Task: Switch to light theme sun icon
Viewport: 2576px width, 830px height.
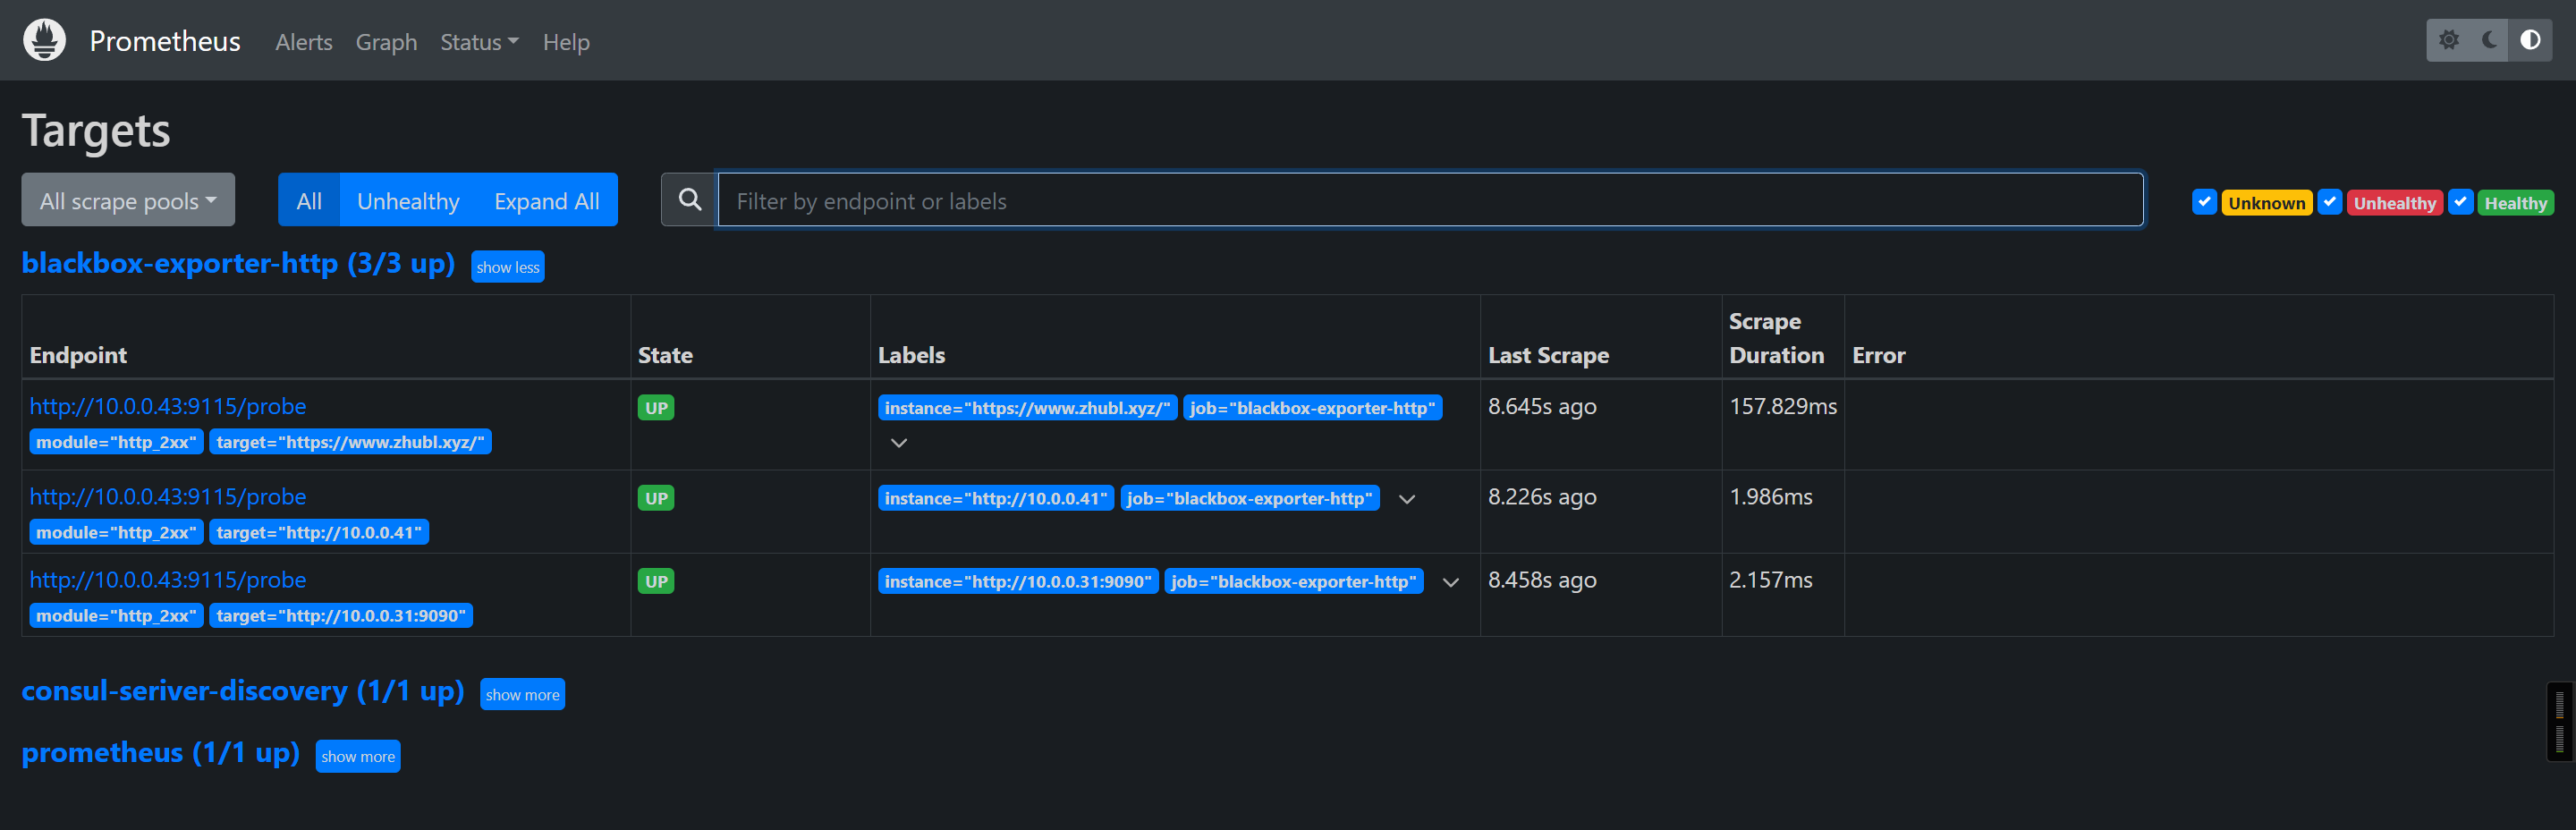Action: pyautogui.click(x=2449, y=40)
